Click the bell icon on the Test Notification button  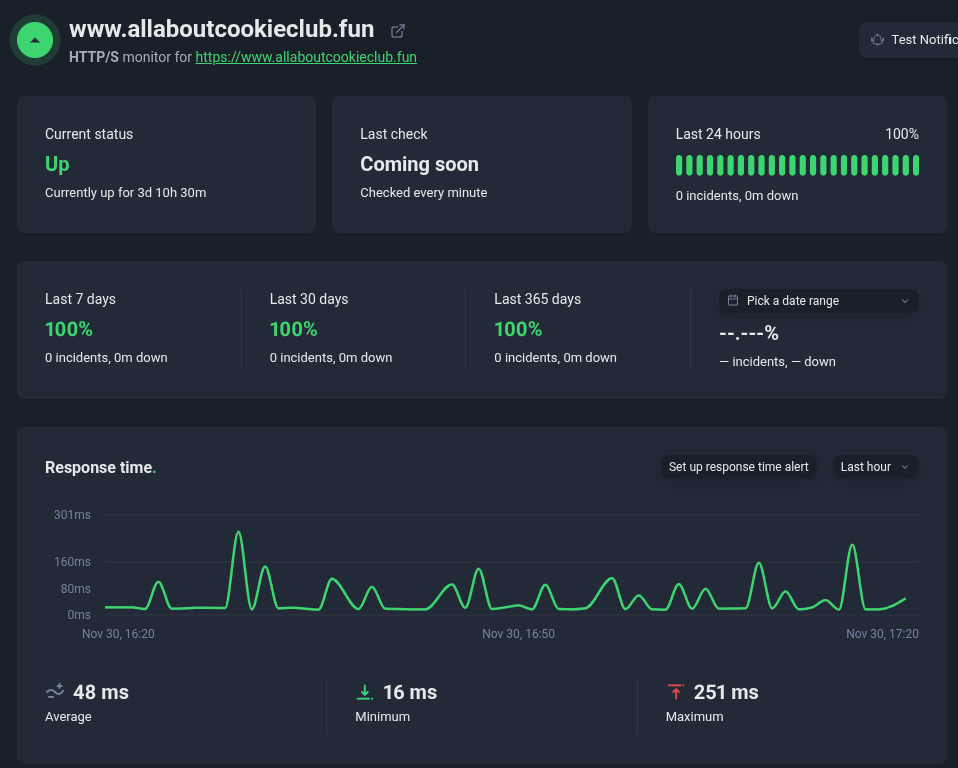tap(878, 39)
